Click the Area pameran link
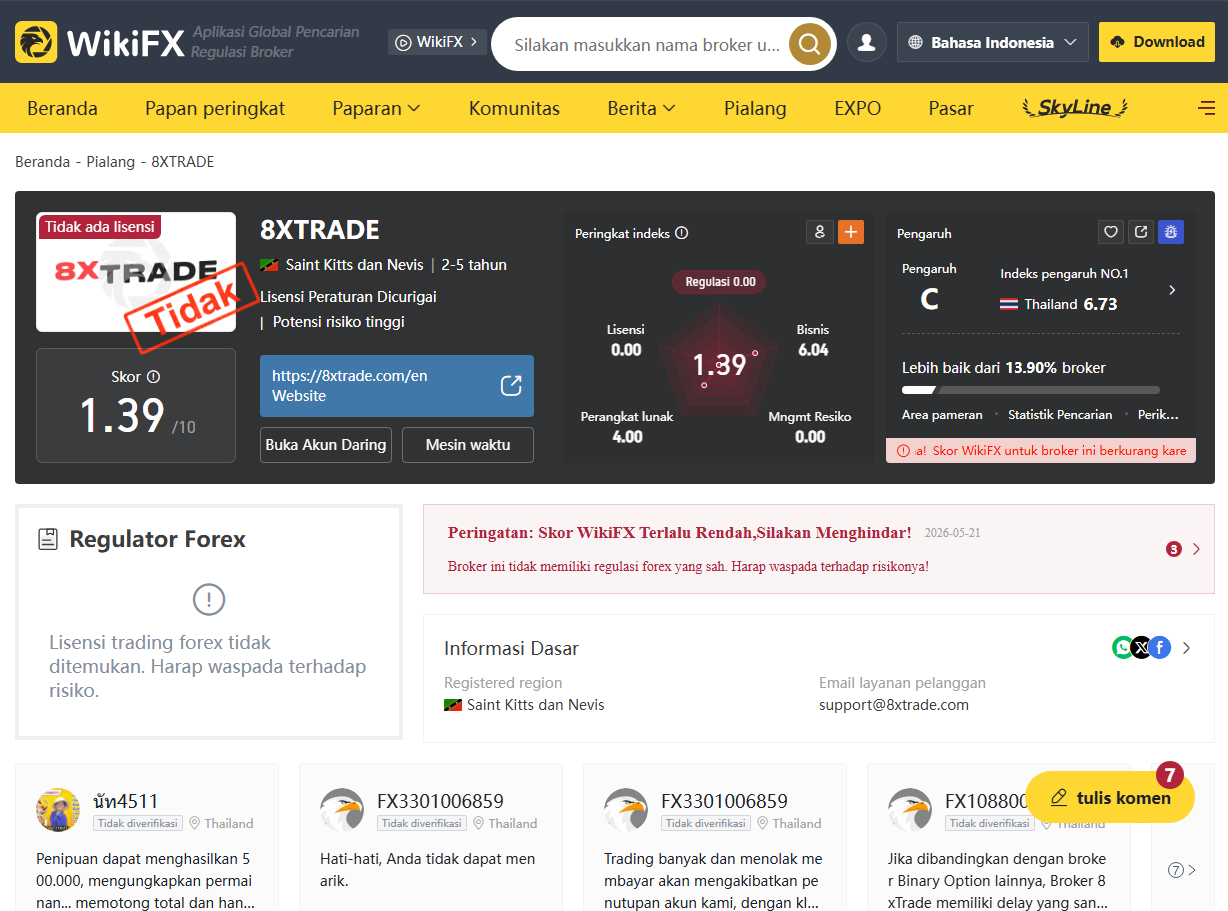The width and height of the screenshot is (1228, 911). (942, 414)
